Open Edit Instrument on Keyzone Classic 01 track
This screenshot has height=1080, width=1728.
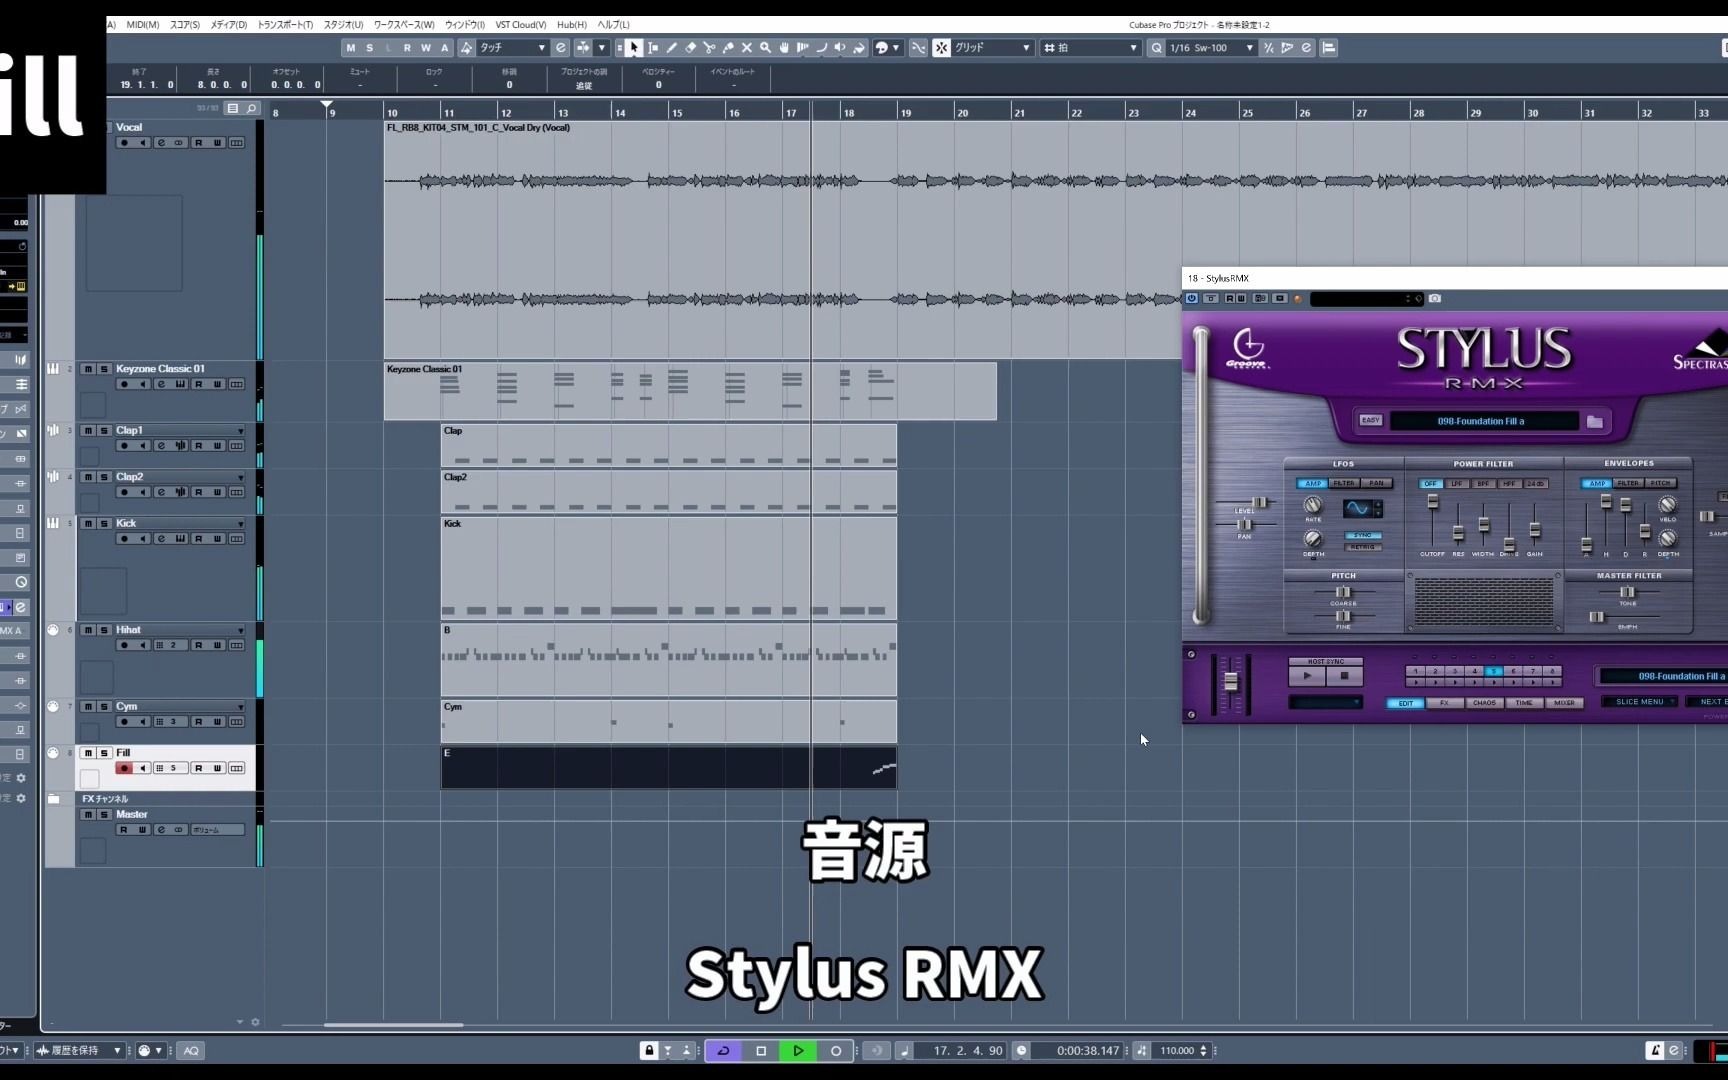[180, 384]
